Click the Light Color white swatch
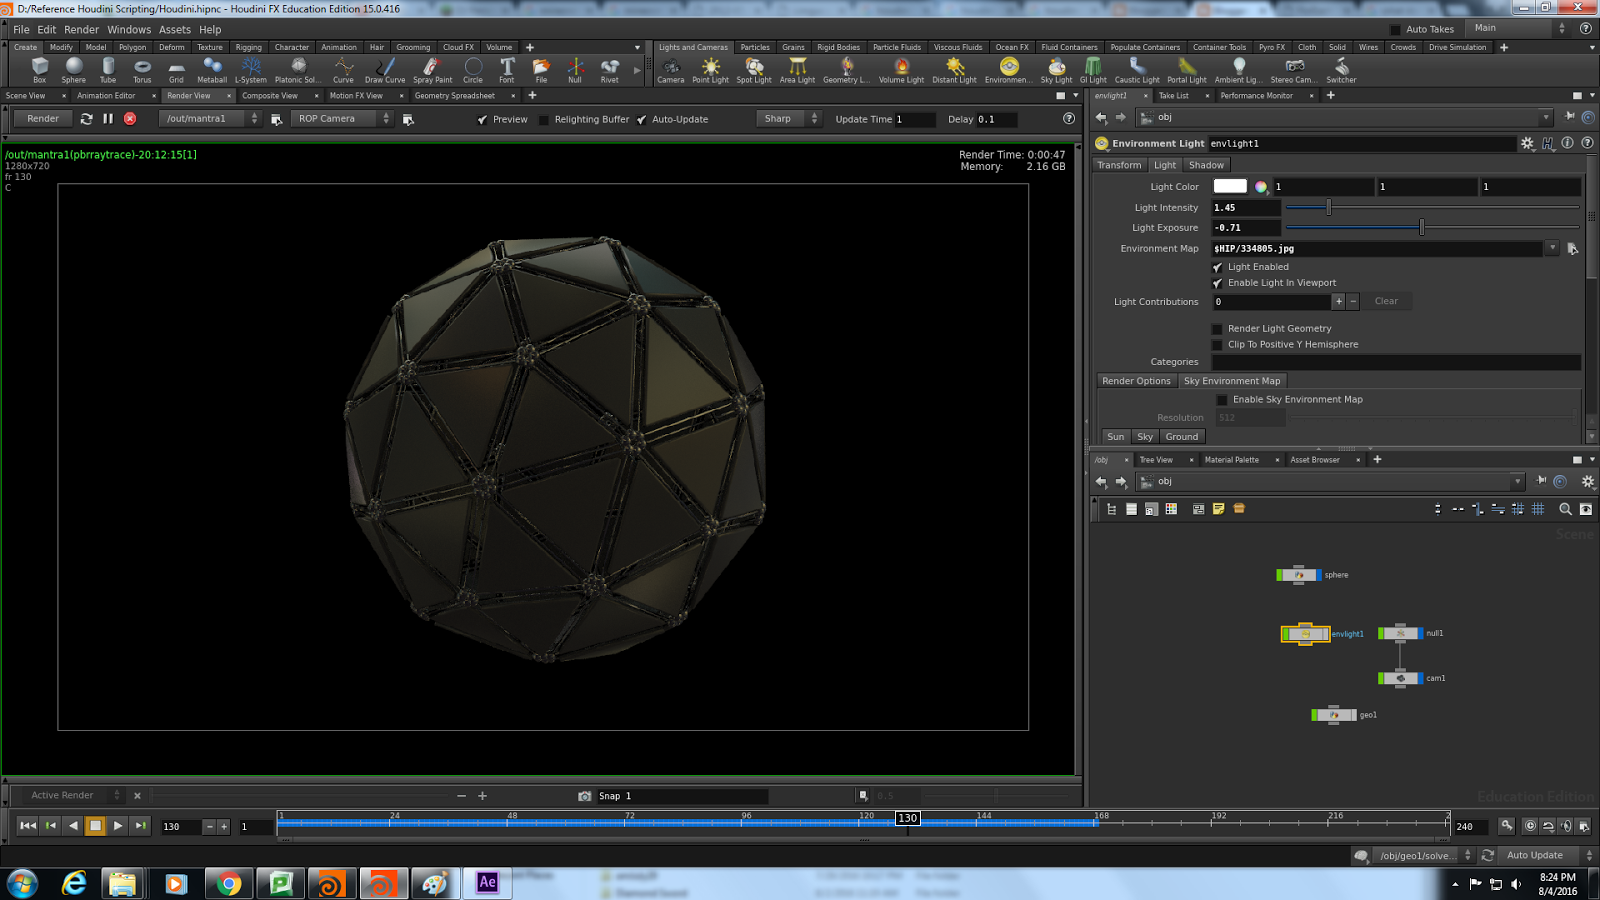 pyautogui.click(x=1228, y=186)
